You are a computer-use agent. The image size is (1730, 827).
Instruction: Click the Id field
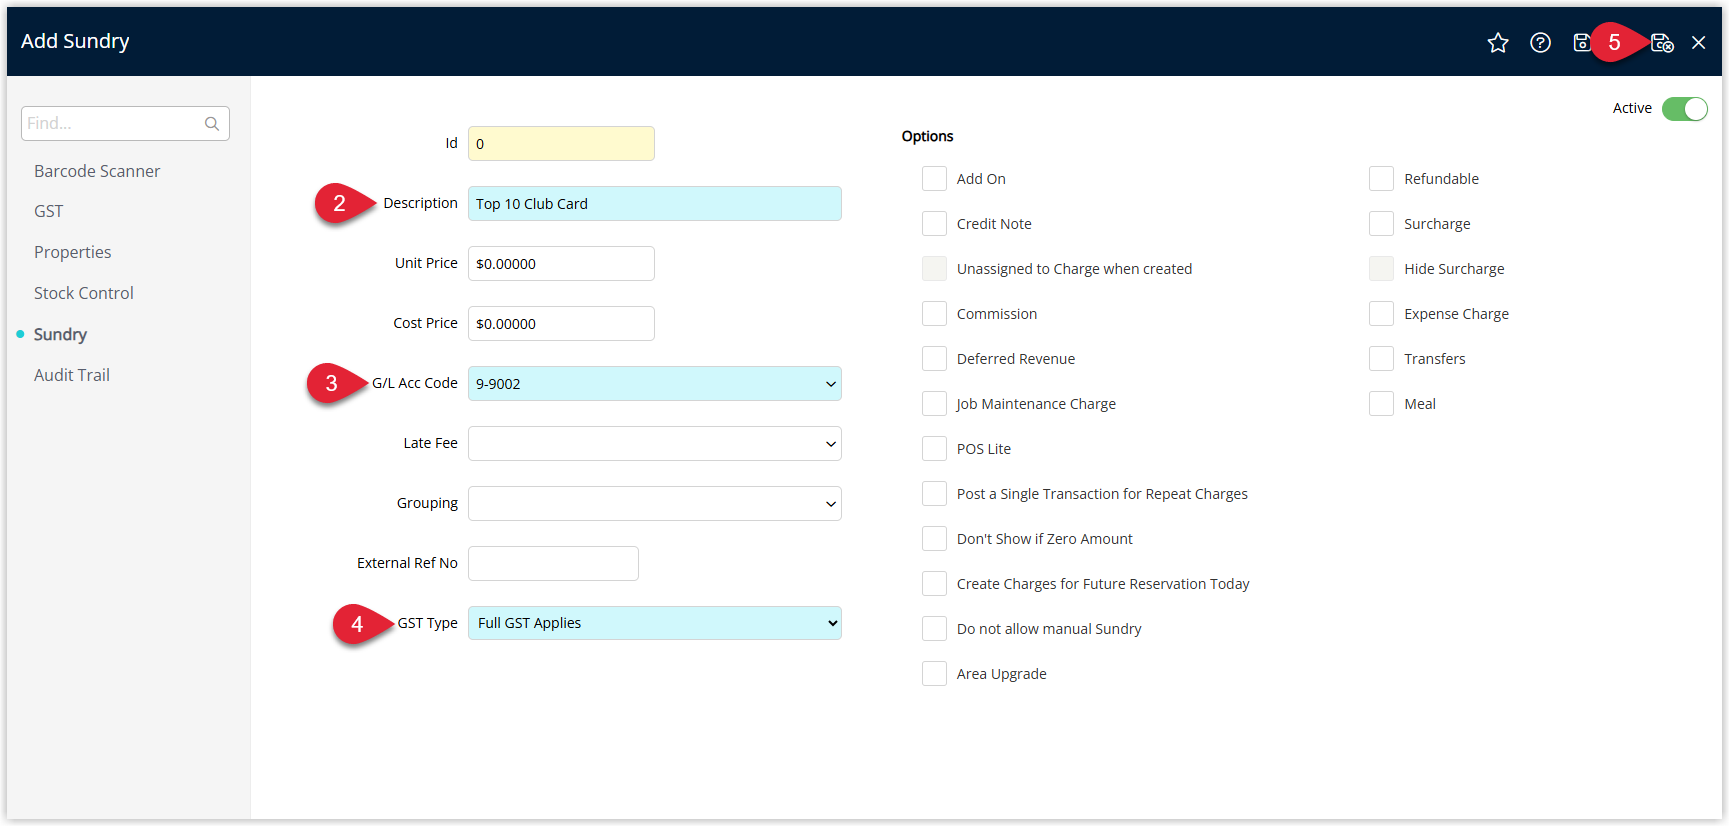tap(561, 144)
